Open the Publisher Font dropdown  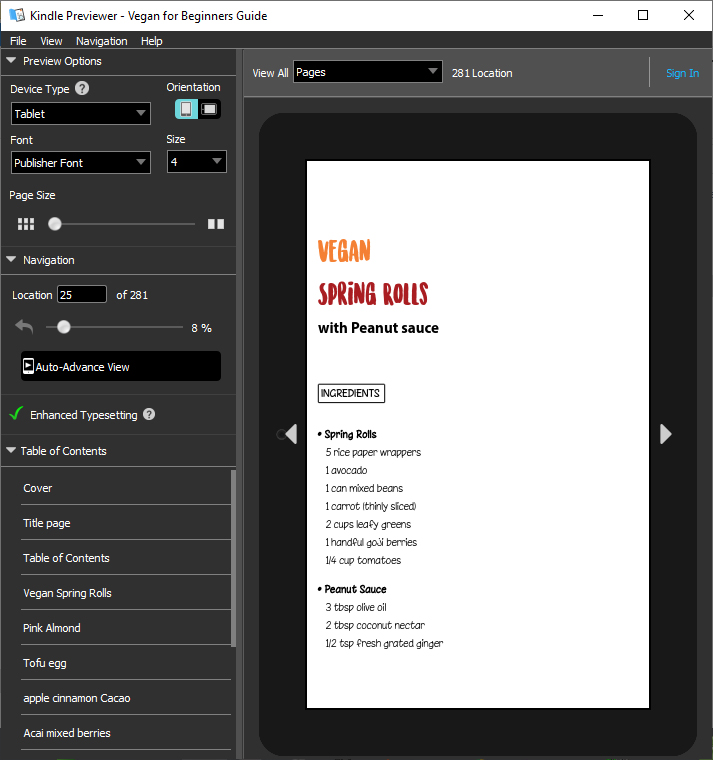(80, 163)
